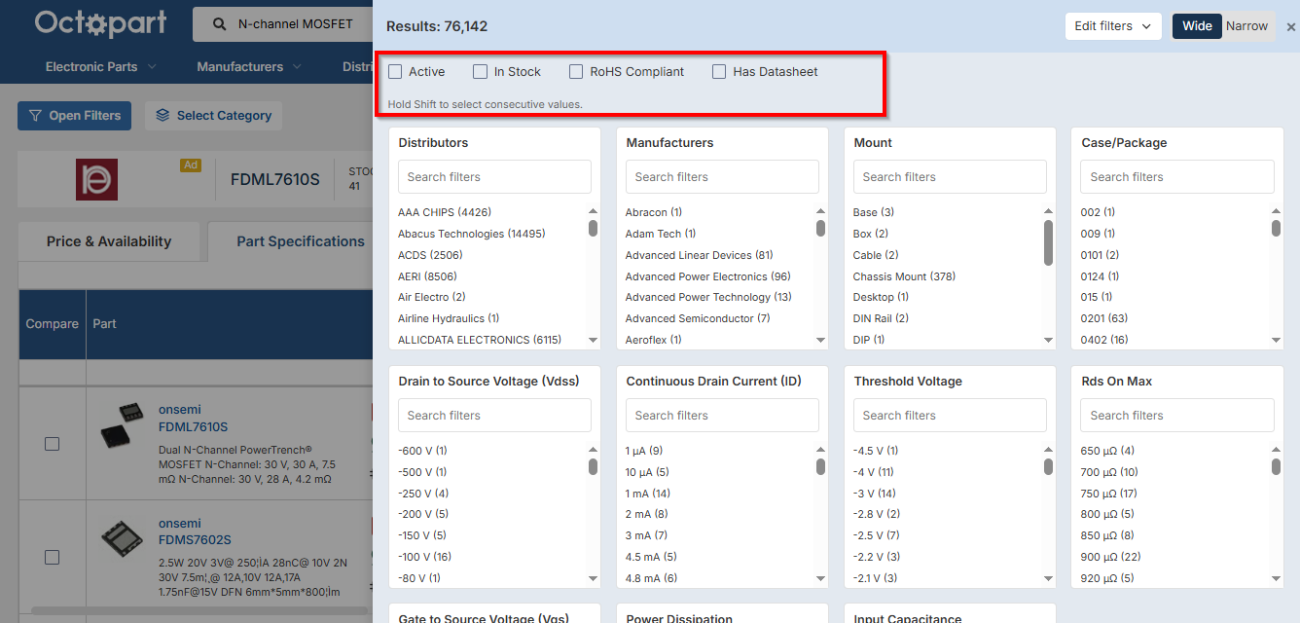Enable the RoHS Compliant checkbox
1300x623 pixels.
point(576,72)
